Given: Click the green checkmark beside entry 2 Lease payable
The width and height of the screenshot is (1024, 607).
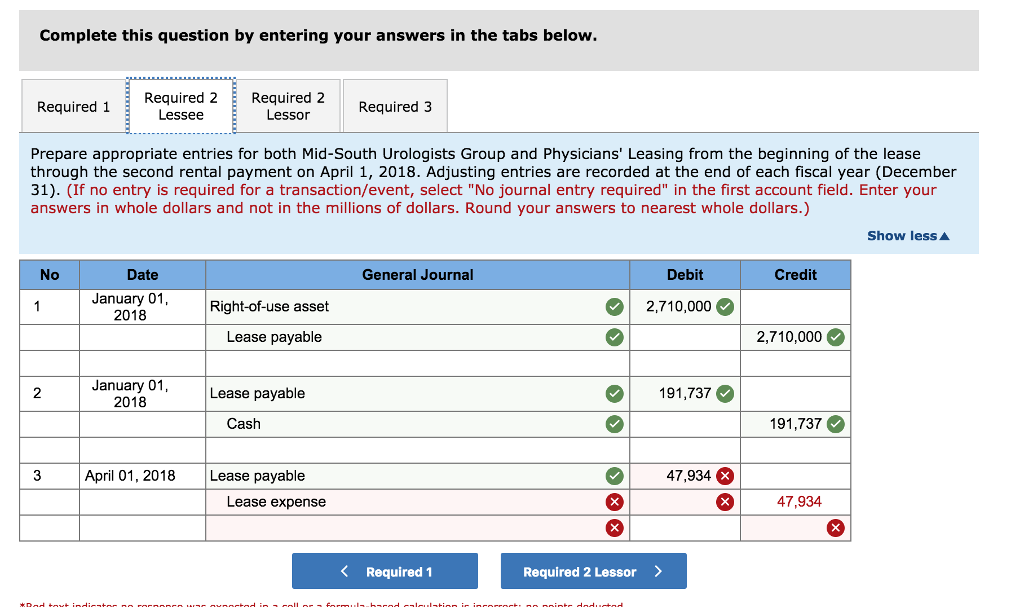Looking at the screenshot, I should (615, 393).
